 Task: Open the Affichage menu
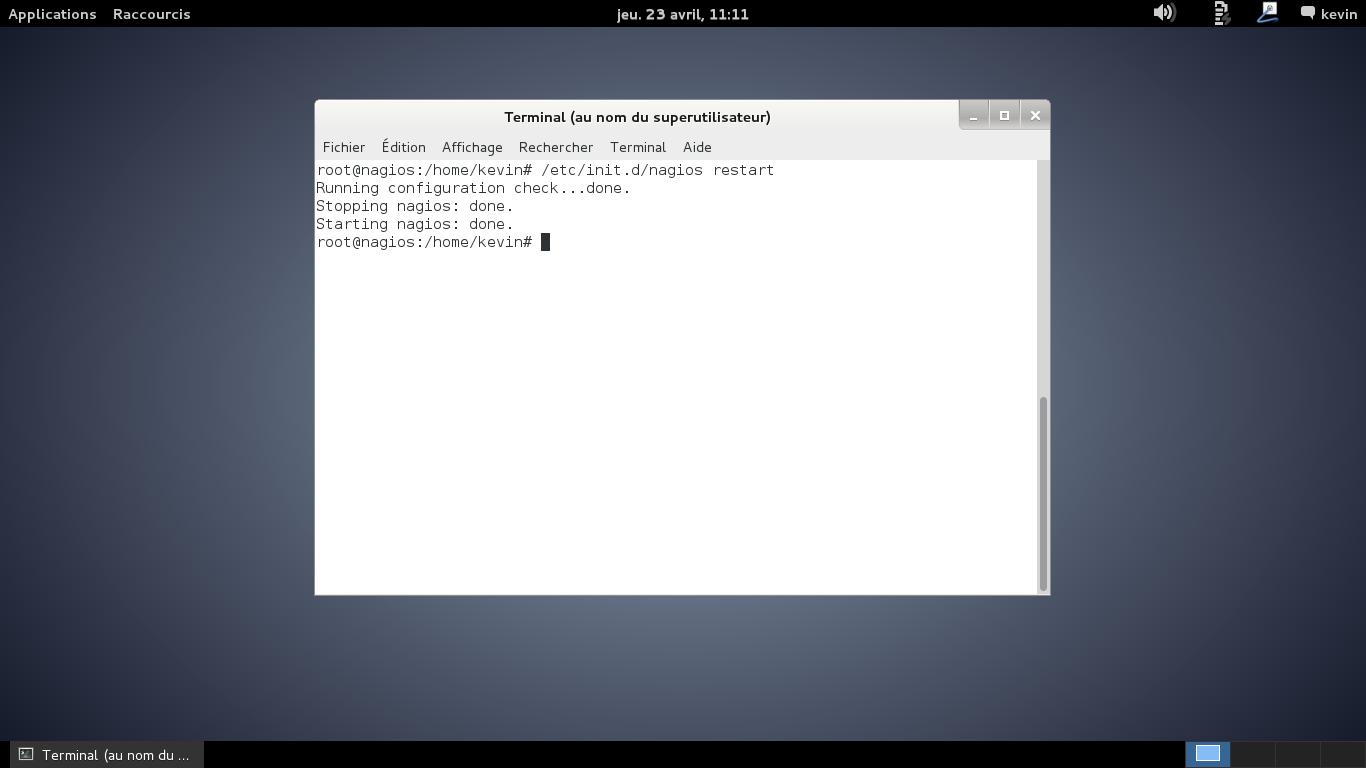coord(472,147)
